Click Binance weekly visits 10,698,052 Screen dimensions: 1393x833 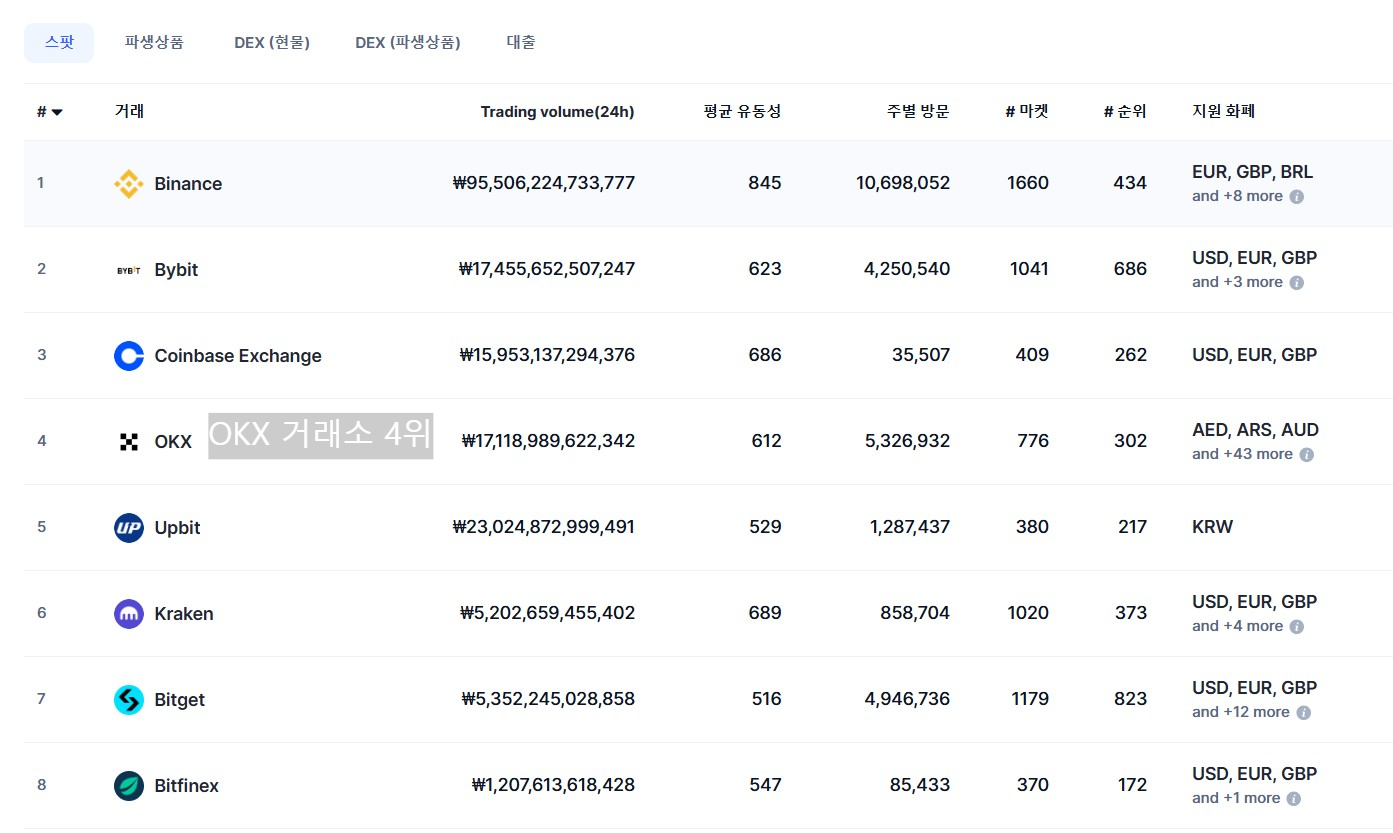[x=903, y=183]
